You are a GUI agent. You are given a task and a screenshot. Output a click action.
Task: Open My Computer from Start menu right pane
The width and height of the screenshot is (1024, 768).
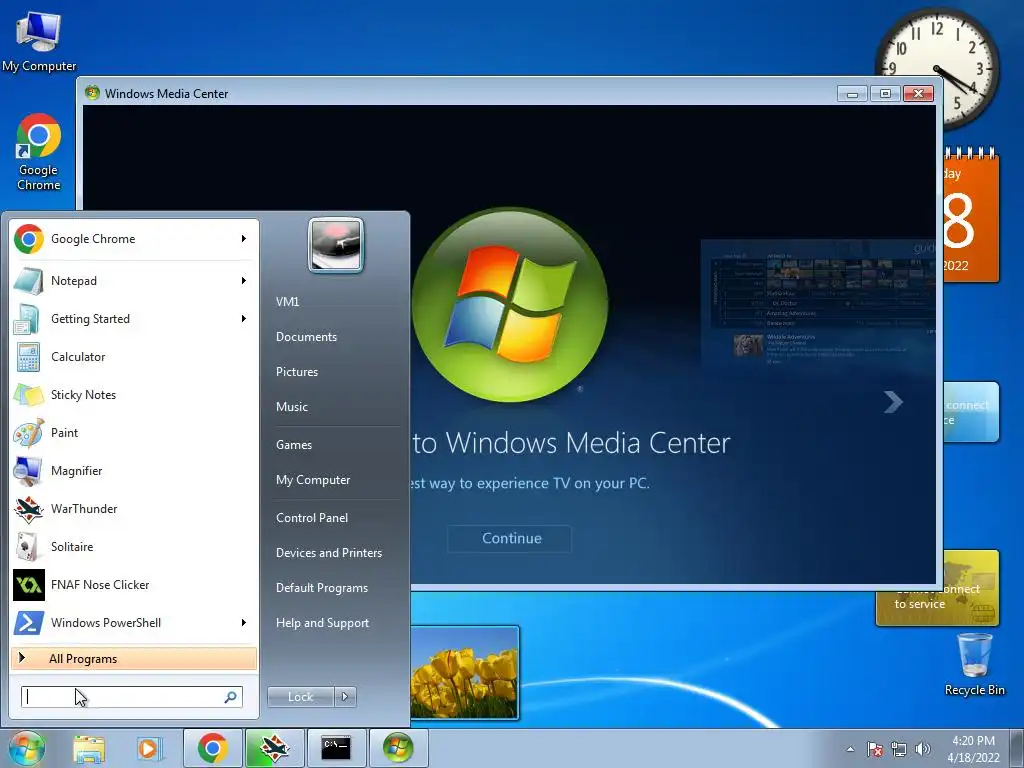click(x=313, y=480)
